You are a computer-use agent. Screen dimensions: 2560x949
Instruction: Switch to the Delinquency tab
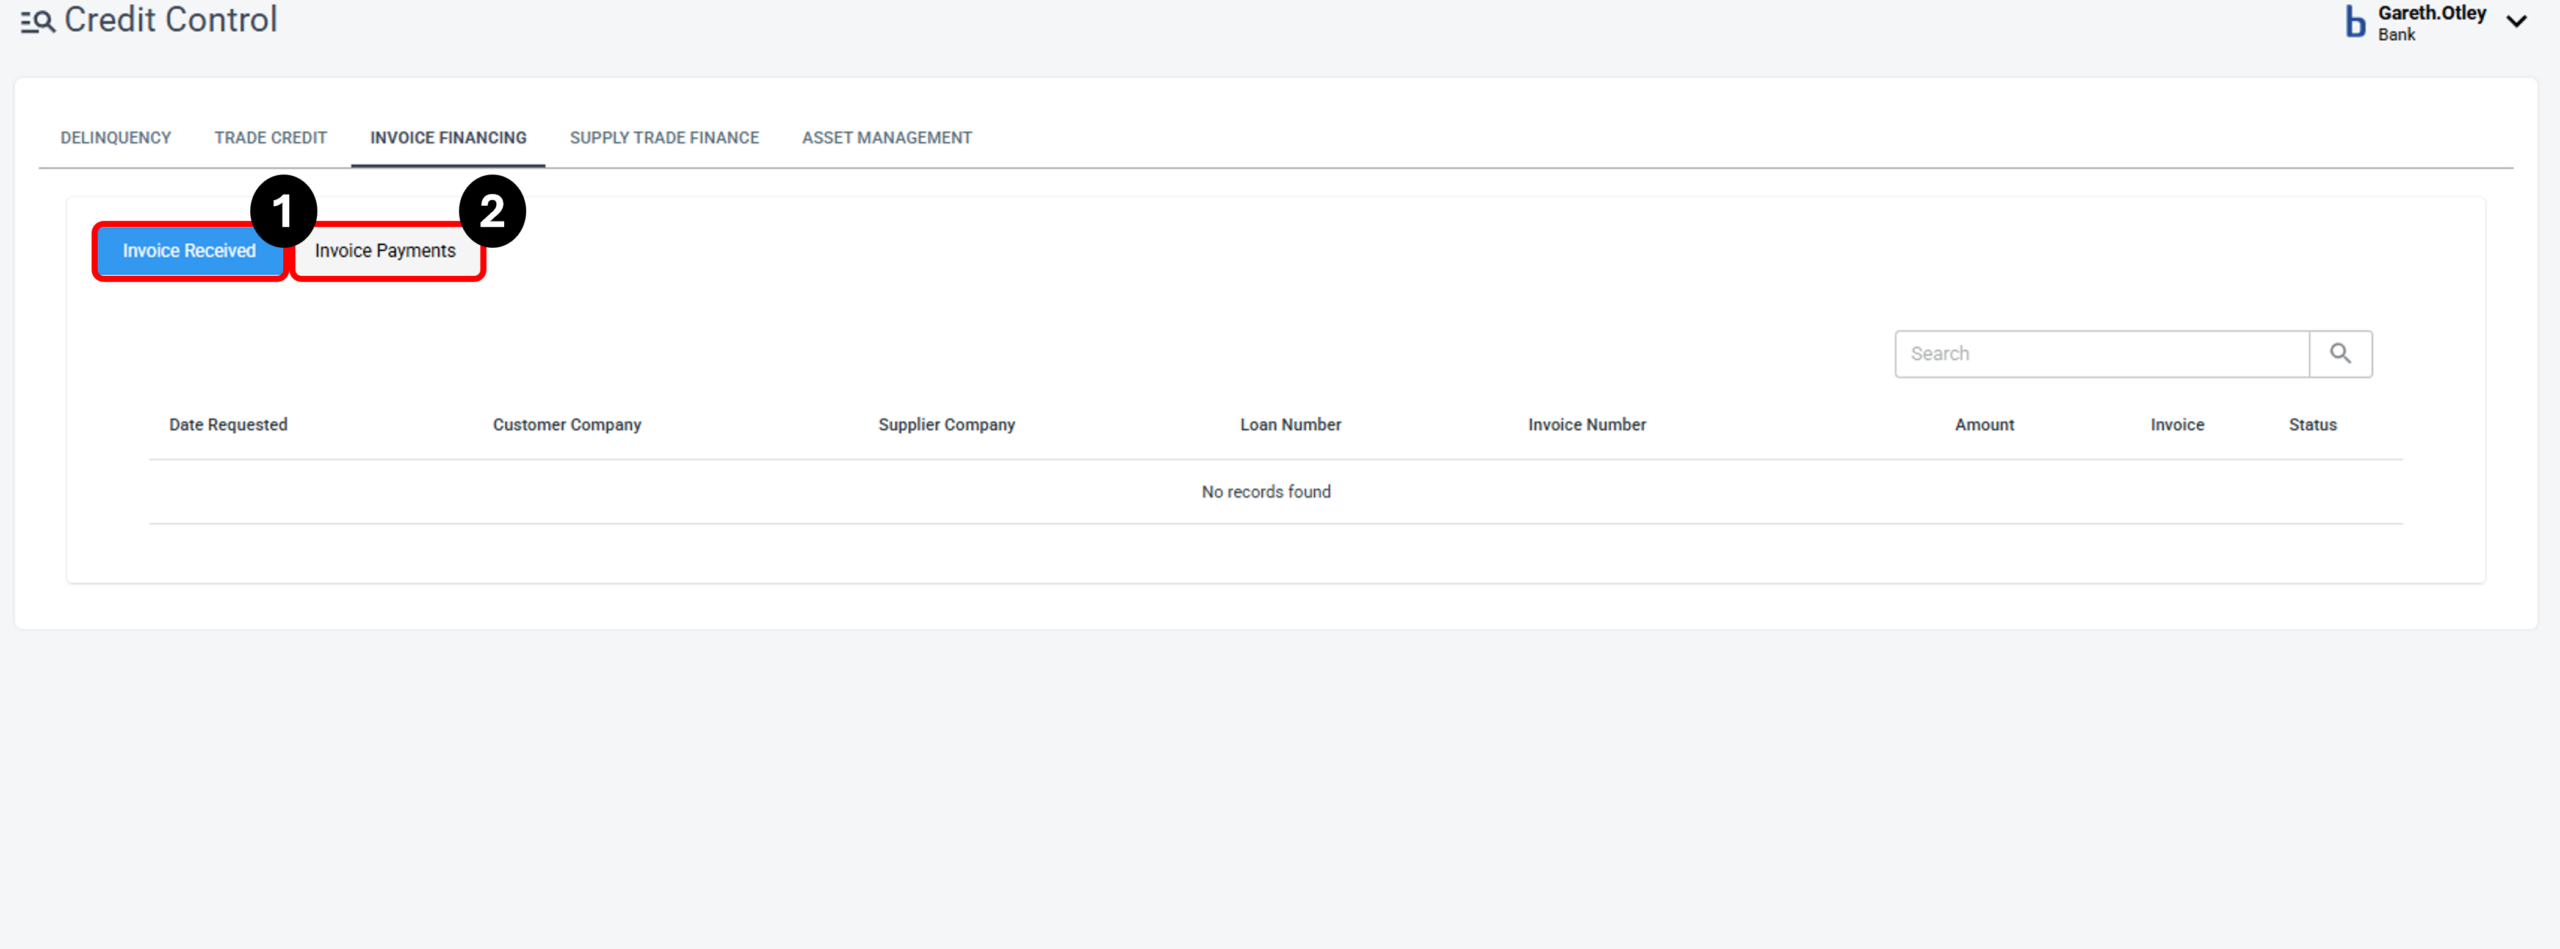(x=115, y=137)
